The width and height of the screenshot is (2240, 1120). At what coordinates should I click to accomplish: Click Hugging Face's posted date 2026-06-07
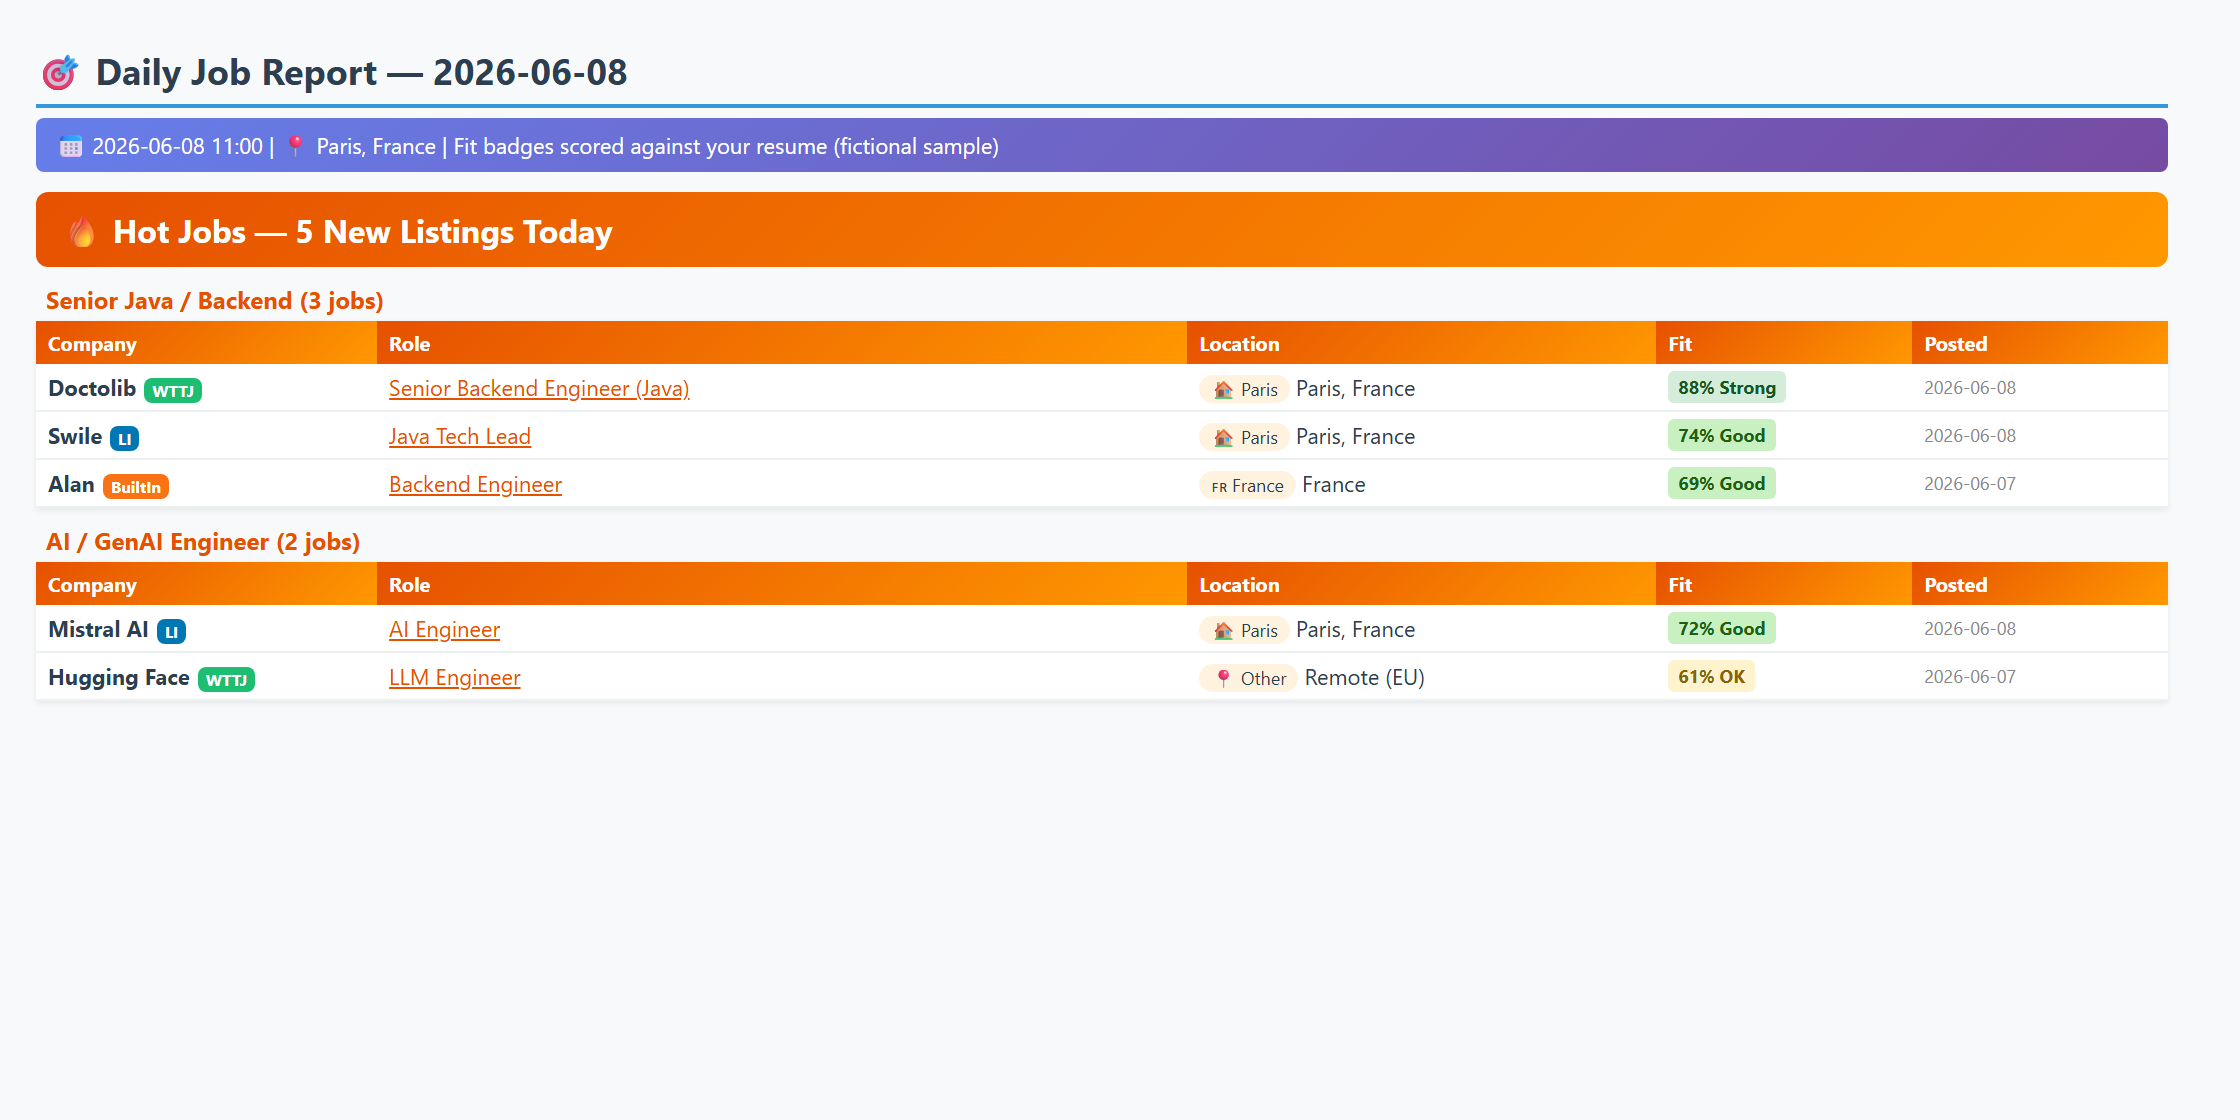point(1970,677)
